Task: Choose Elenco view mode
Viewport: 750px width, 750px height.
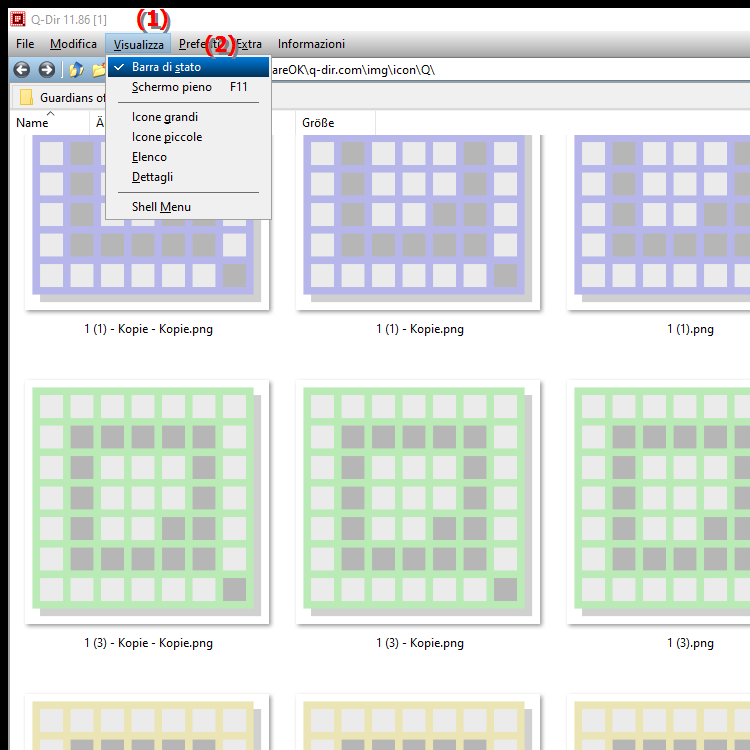Action: [149, 157]
